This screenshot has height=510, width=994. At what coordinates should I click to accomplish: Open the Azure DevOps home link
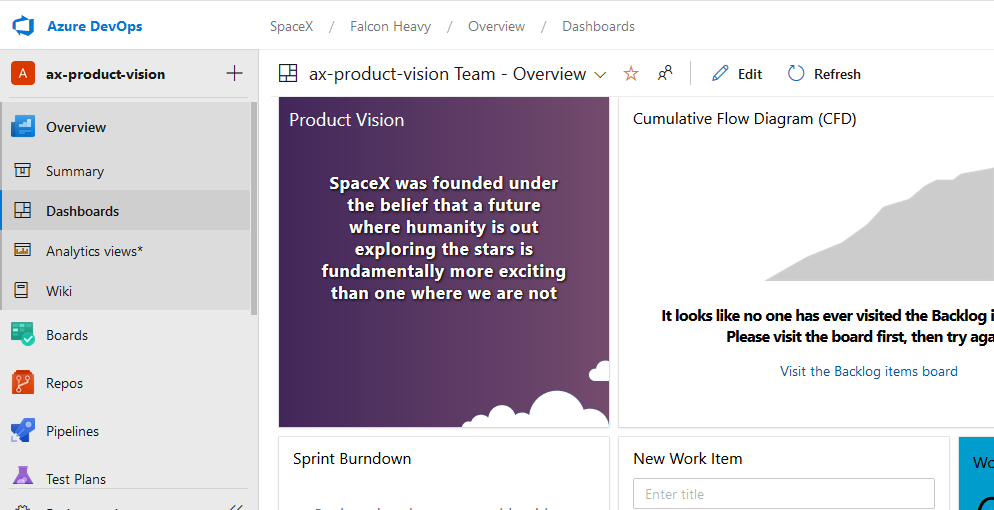click(x=94, y=27)
